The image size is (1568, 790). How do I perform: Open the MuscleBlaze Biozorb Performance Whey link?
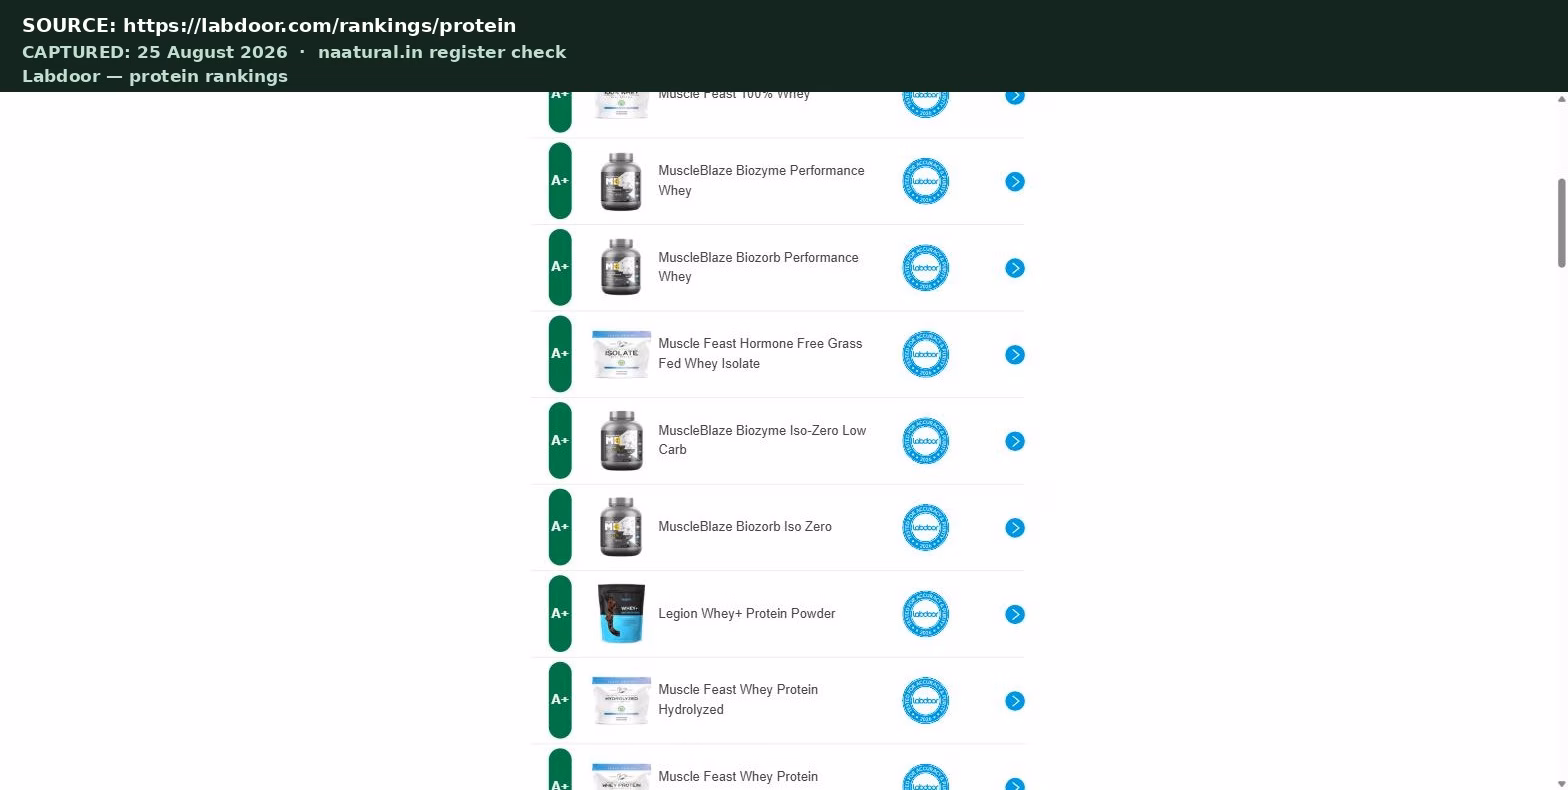click(758, 267)
